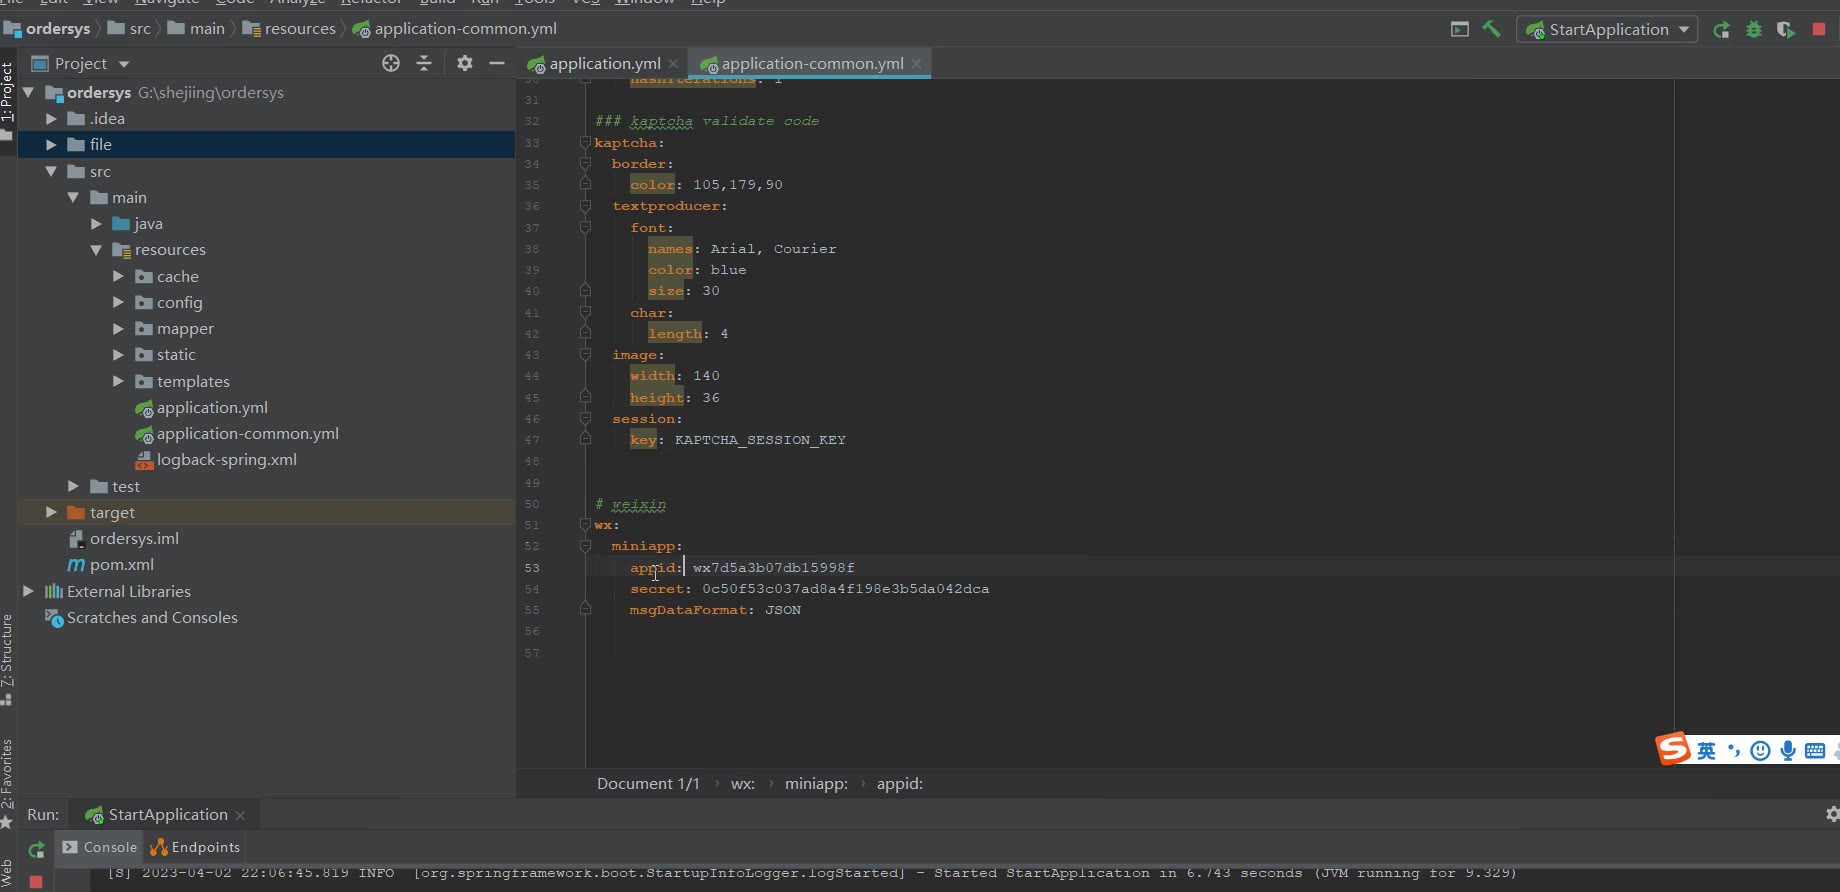The height and width of the screenshot is (892, 1840).
Task: Toggle fold marker beside wx block
Action: pos(586,525)
